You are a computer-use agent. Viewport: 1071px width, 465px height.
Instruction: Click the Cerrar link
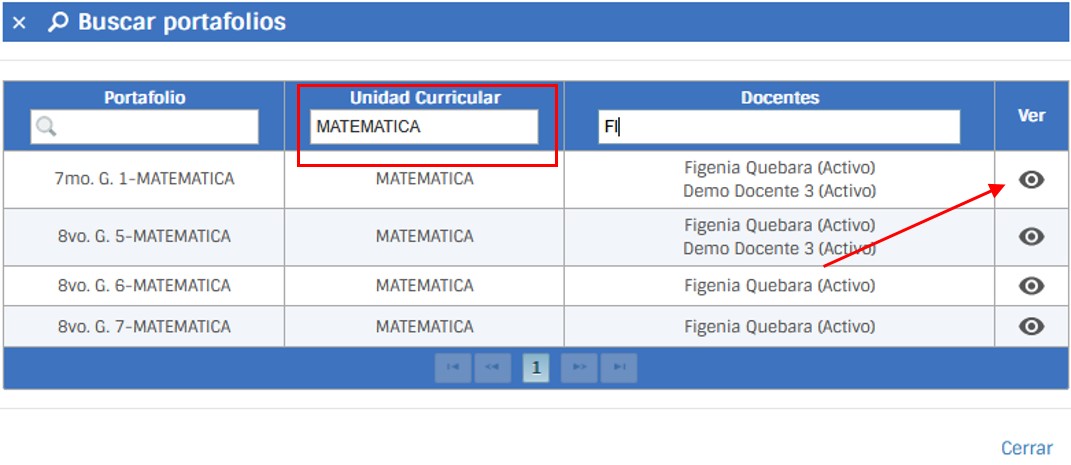click(1026, 448)
